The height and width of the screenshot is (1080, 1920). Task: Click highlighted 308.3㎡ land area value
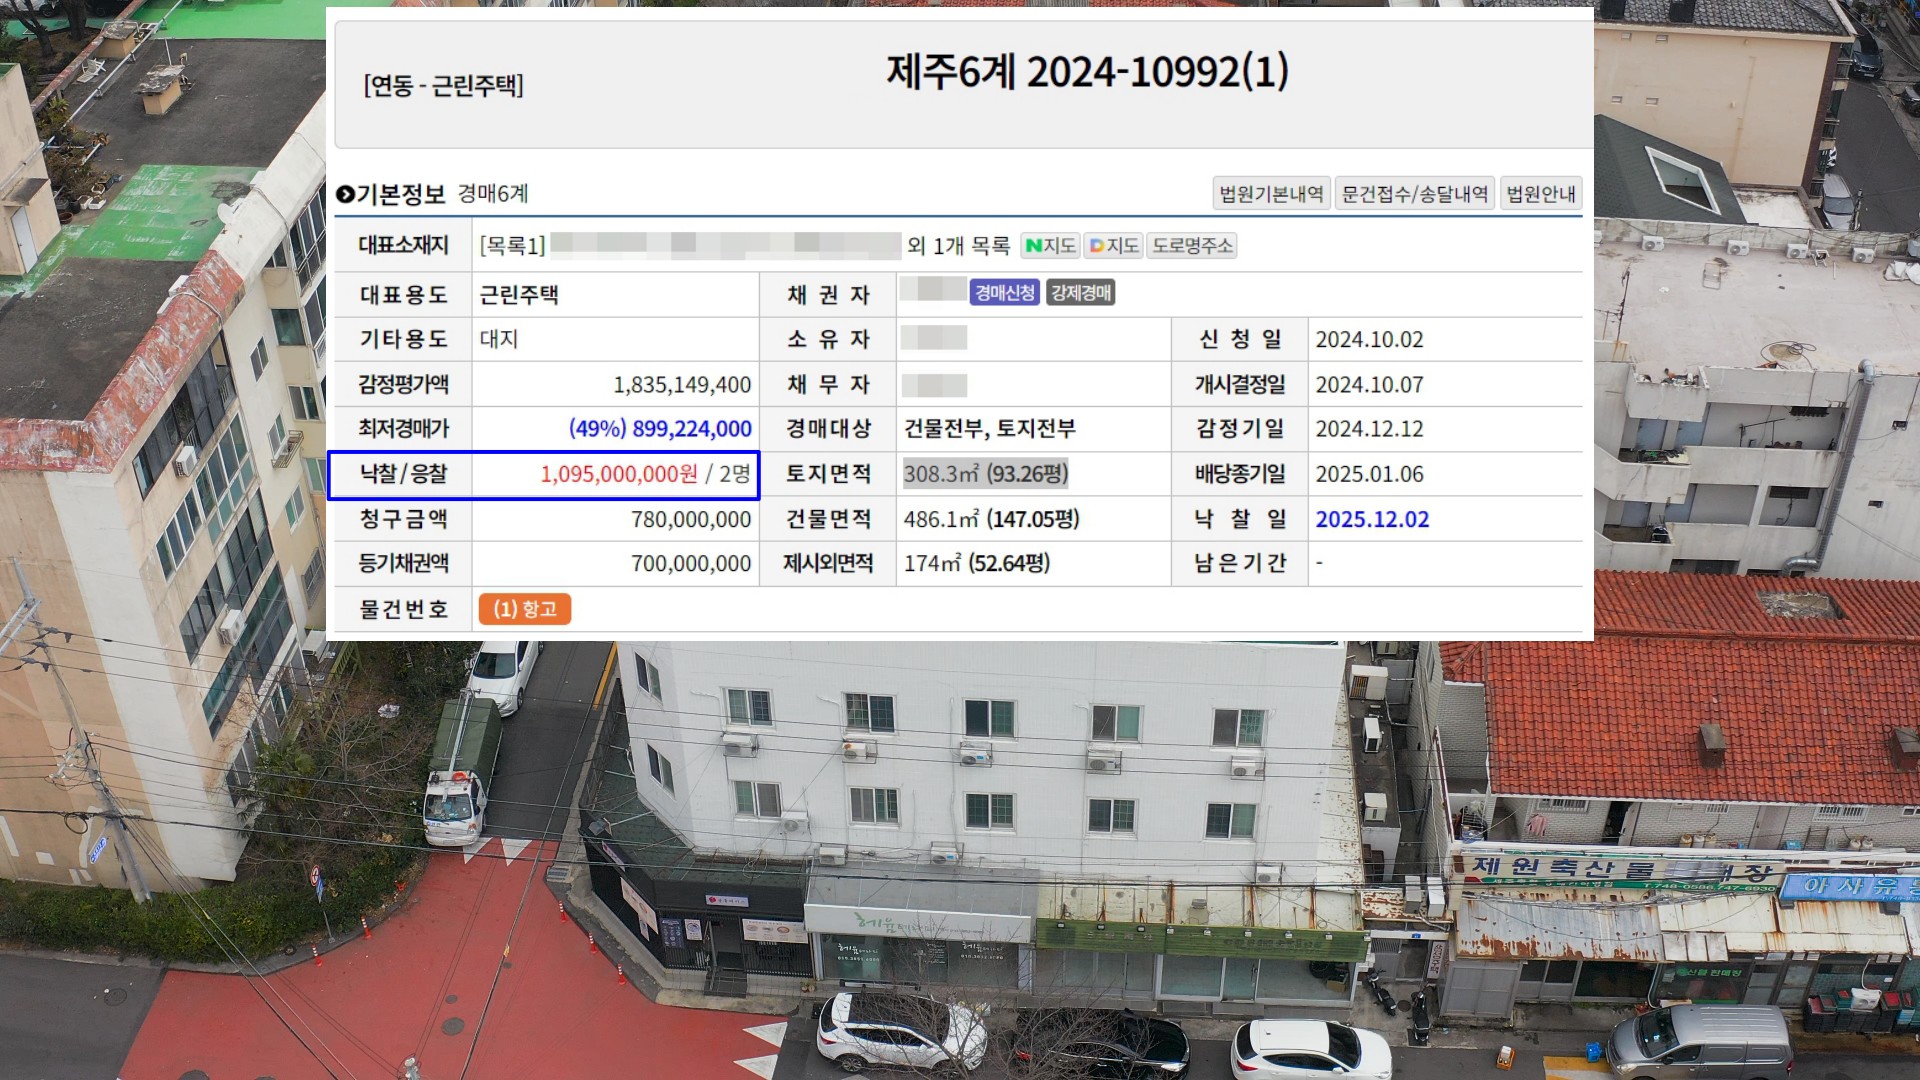[985, 474]
